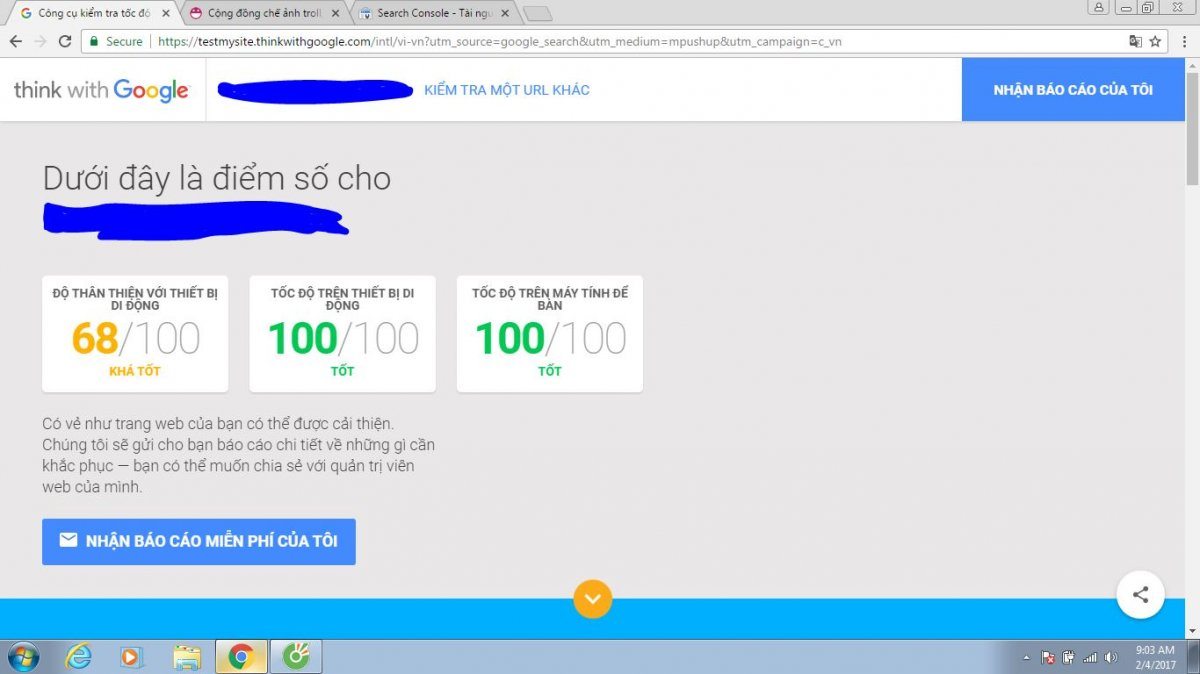
Task: Click the power plug tray icon
Action: (x=1069, y=657)
